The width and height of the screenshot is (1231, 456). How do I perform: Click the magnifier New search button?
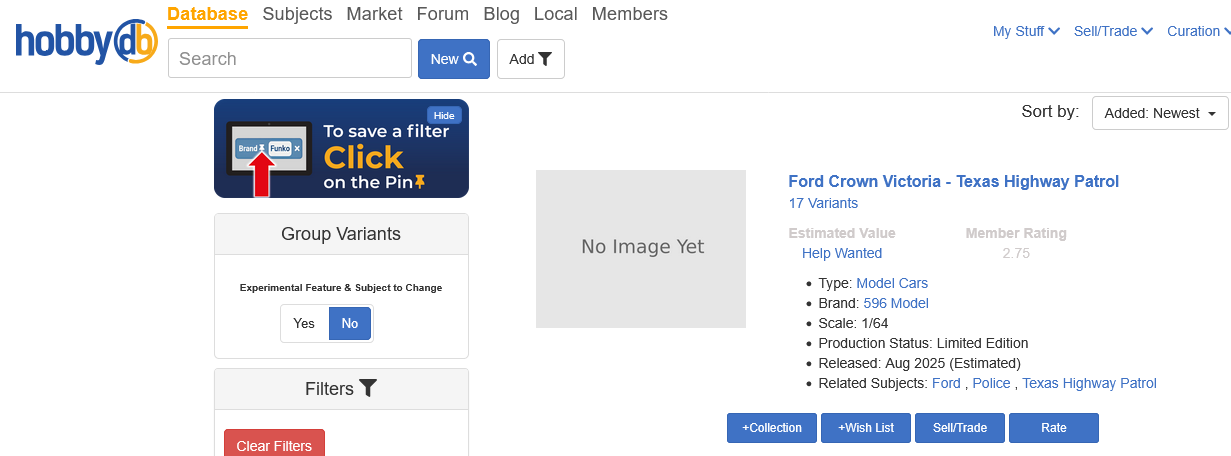coord(453,59)
